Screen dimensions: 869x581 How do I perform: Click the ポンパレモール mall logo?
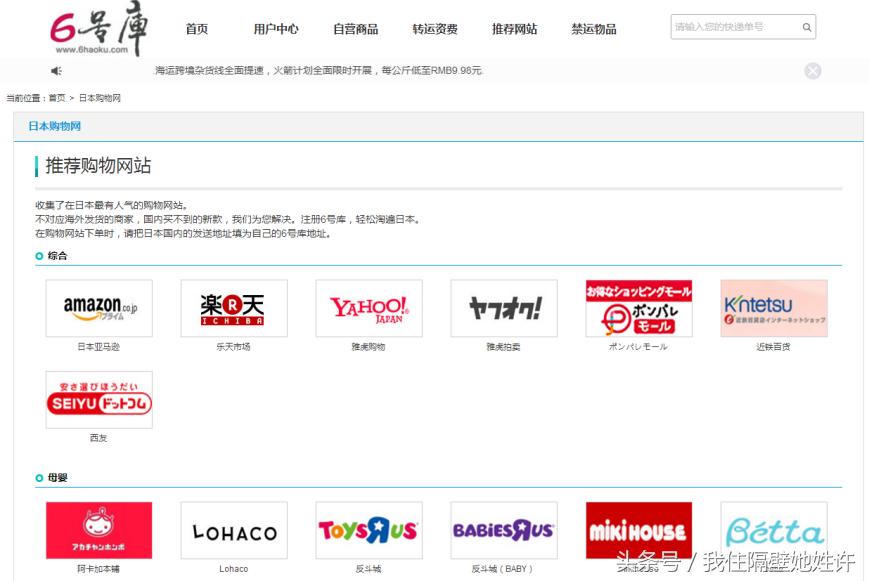pyautogui.click(x=639, y=308)
